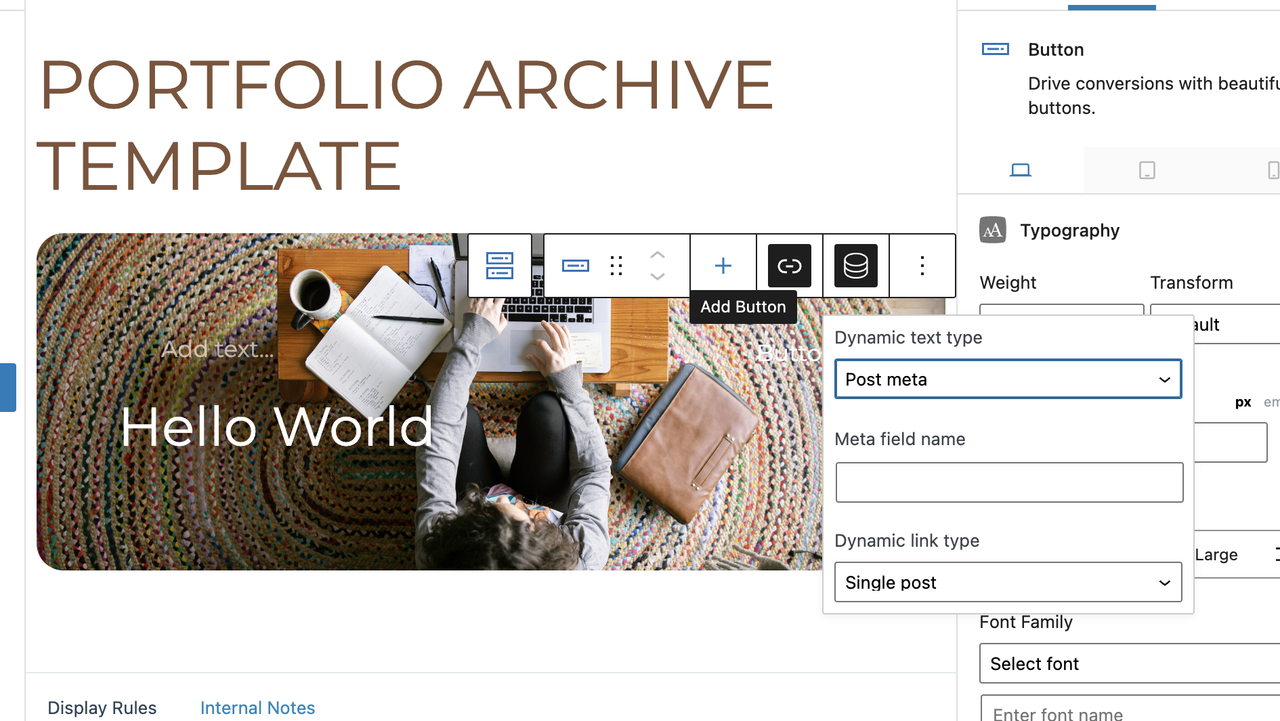This screenshot has height=721, width=1280.
Task: Click the plus Add Button icon
Action: 723,266
